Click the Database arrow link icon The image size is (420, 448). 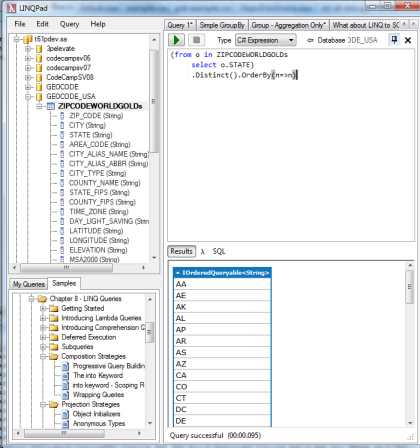[310, 40]
